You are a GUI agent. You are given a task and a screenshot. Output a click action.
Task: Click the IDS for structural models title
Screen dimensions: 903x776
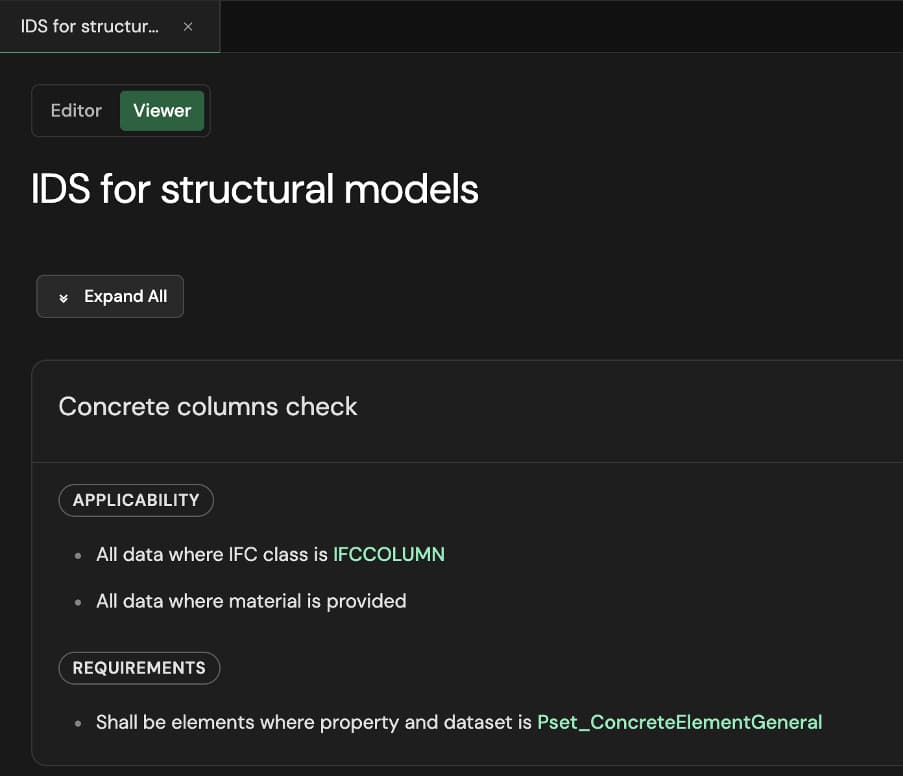coord(254,189)
